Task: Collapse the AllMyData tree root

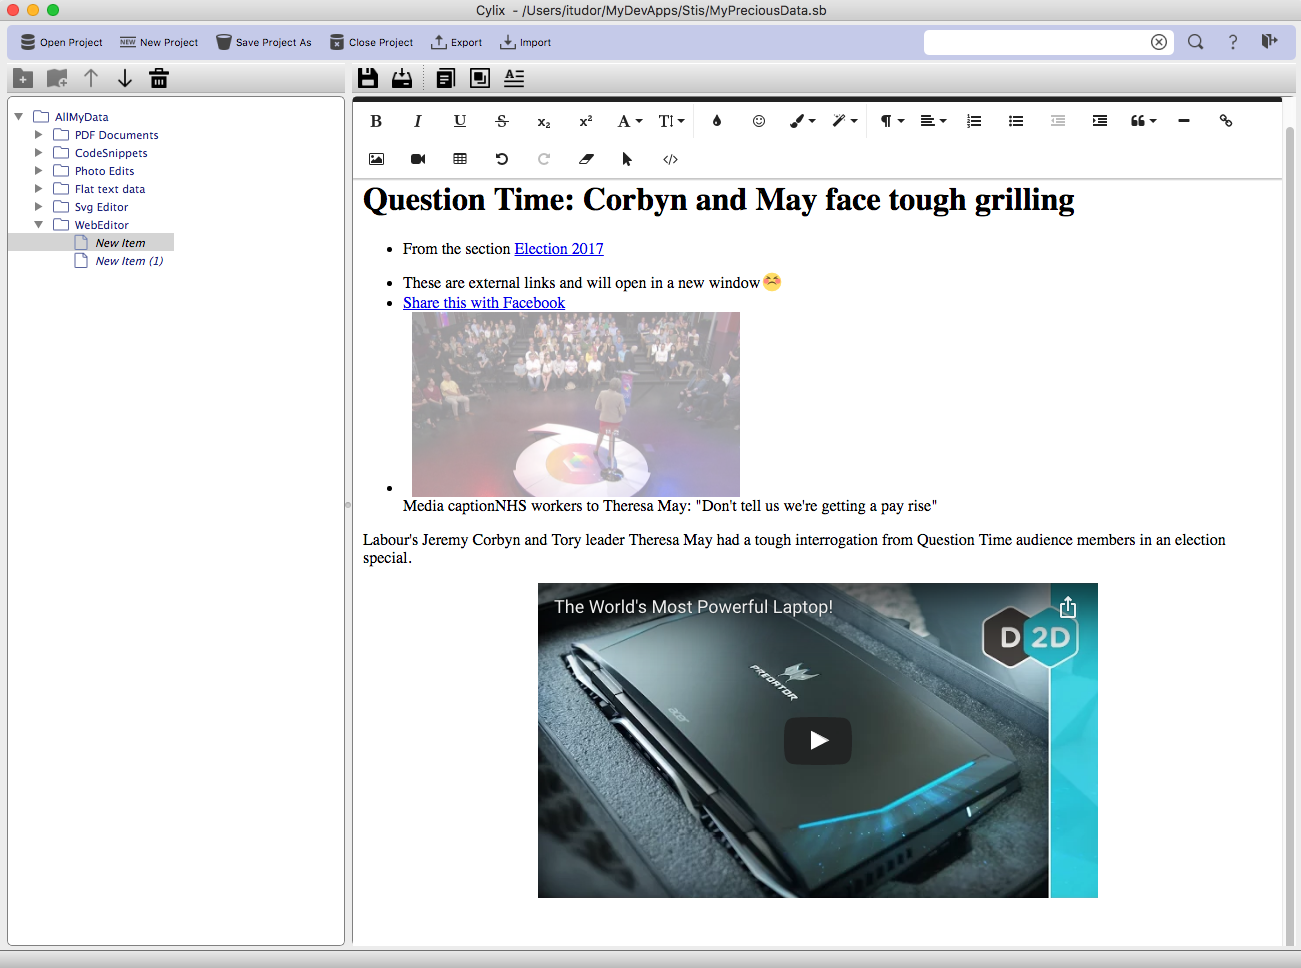Action: coord(19,116)
